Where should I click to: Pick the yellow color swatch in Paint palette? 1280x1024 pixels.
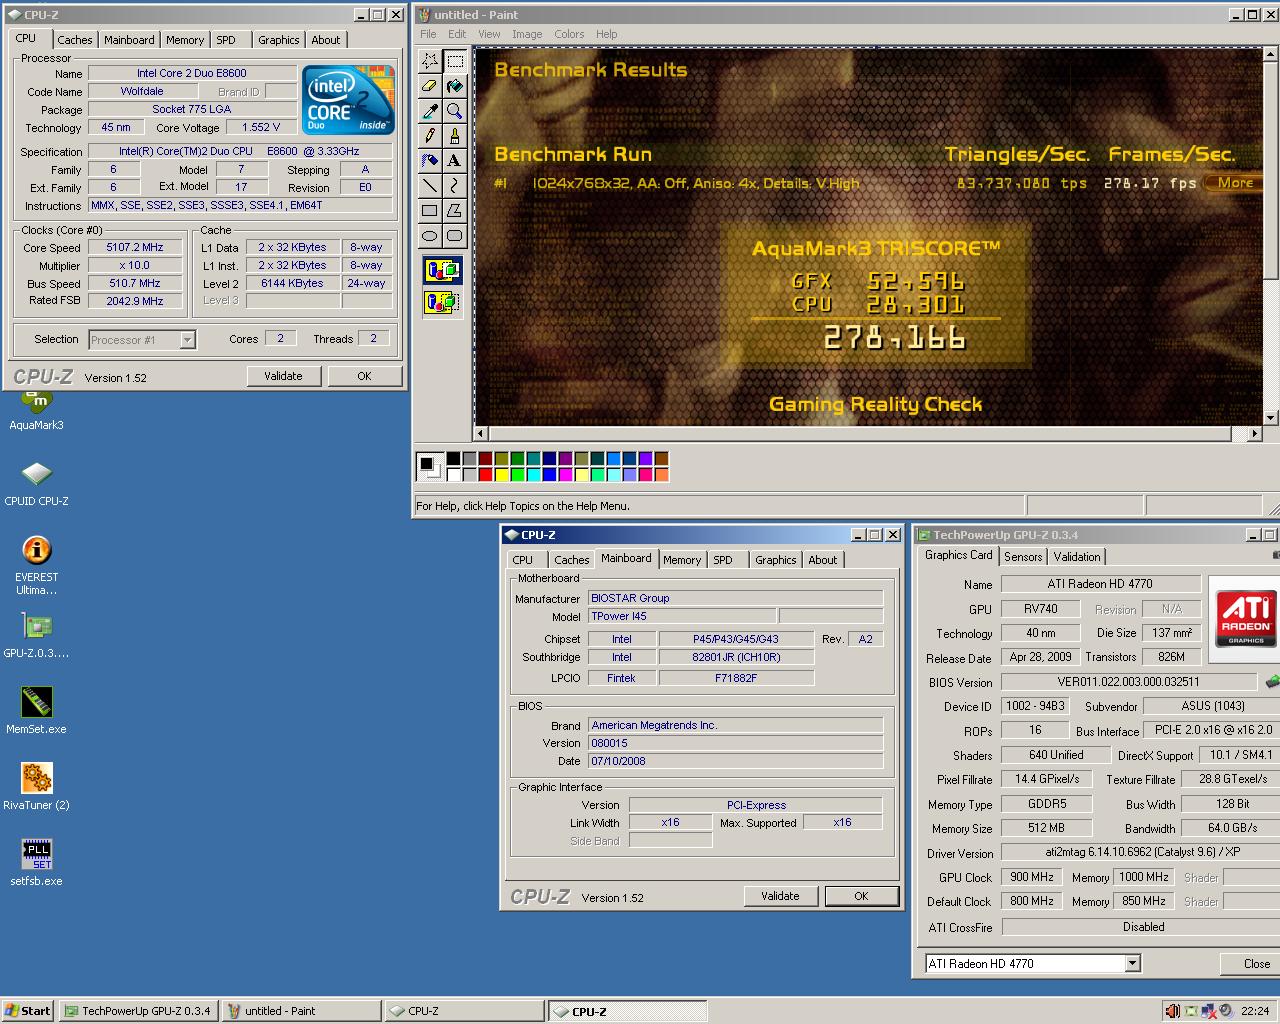[501, 475]
